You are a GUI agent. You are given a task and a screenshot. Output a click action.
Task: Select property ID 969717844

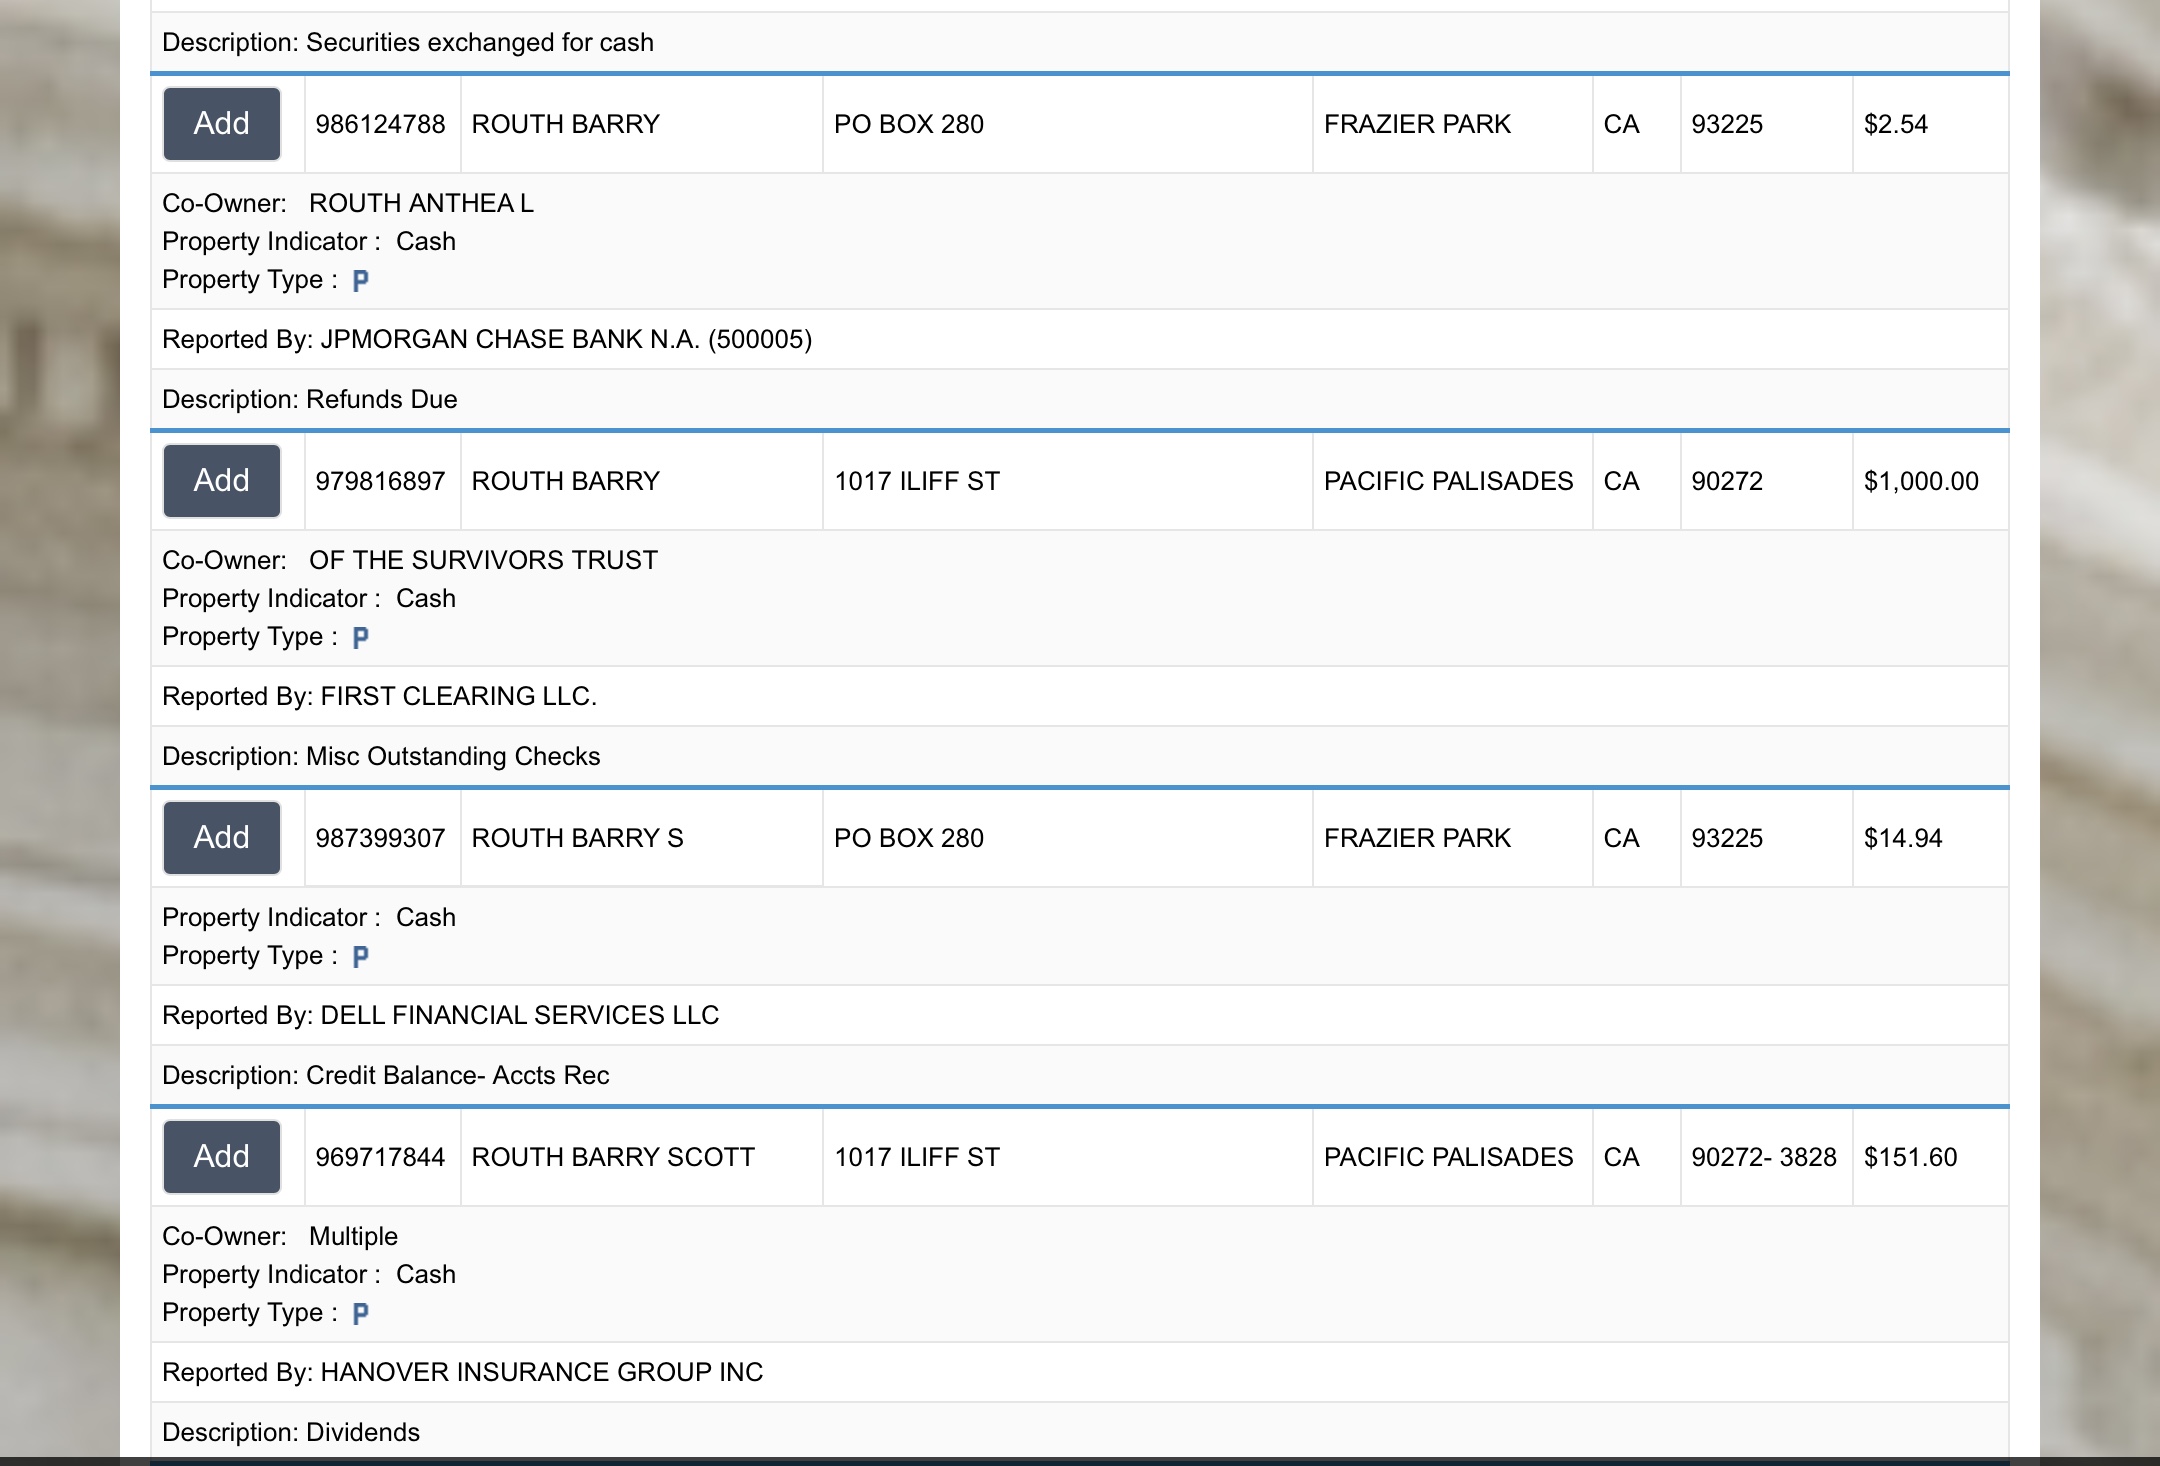380,1157
